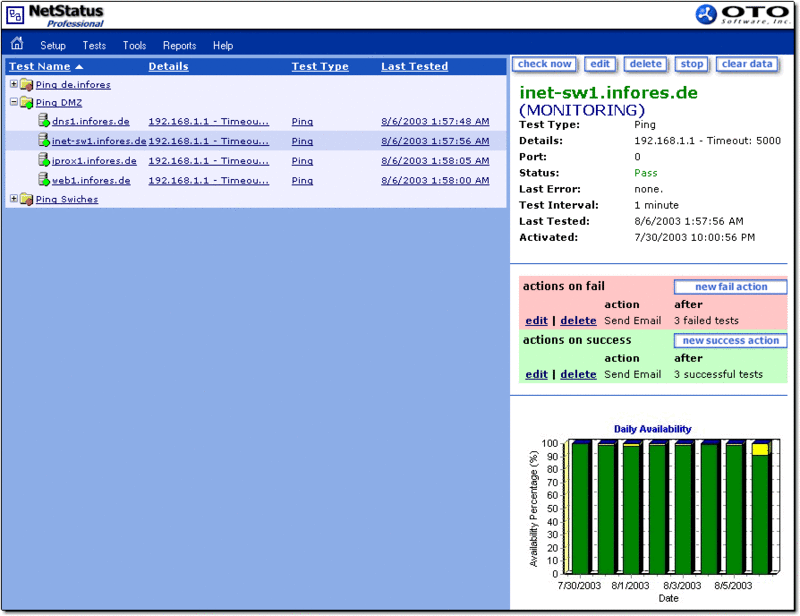Screen dimensions: 800x616
Task: Click the Activated value 7/30/2003 10:00:56 PM
Action: coord(694,237)
